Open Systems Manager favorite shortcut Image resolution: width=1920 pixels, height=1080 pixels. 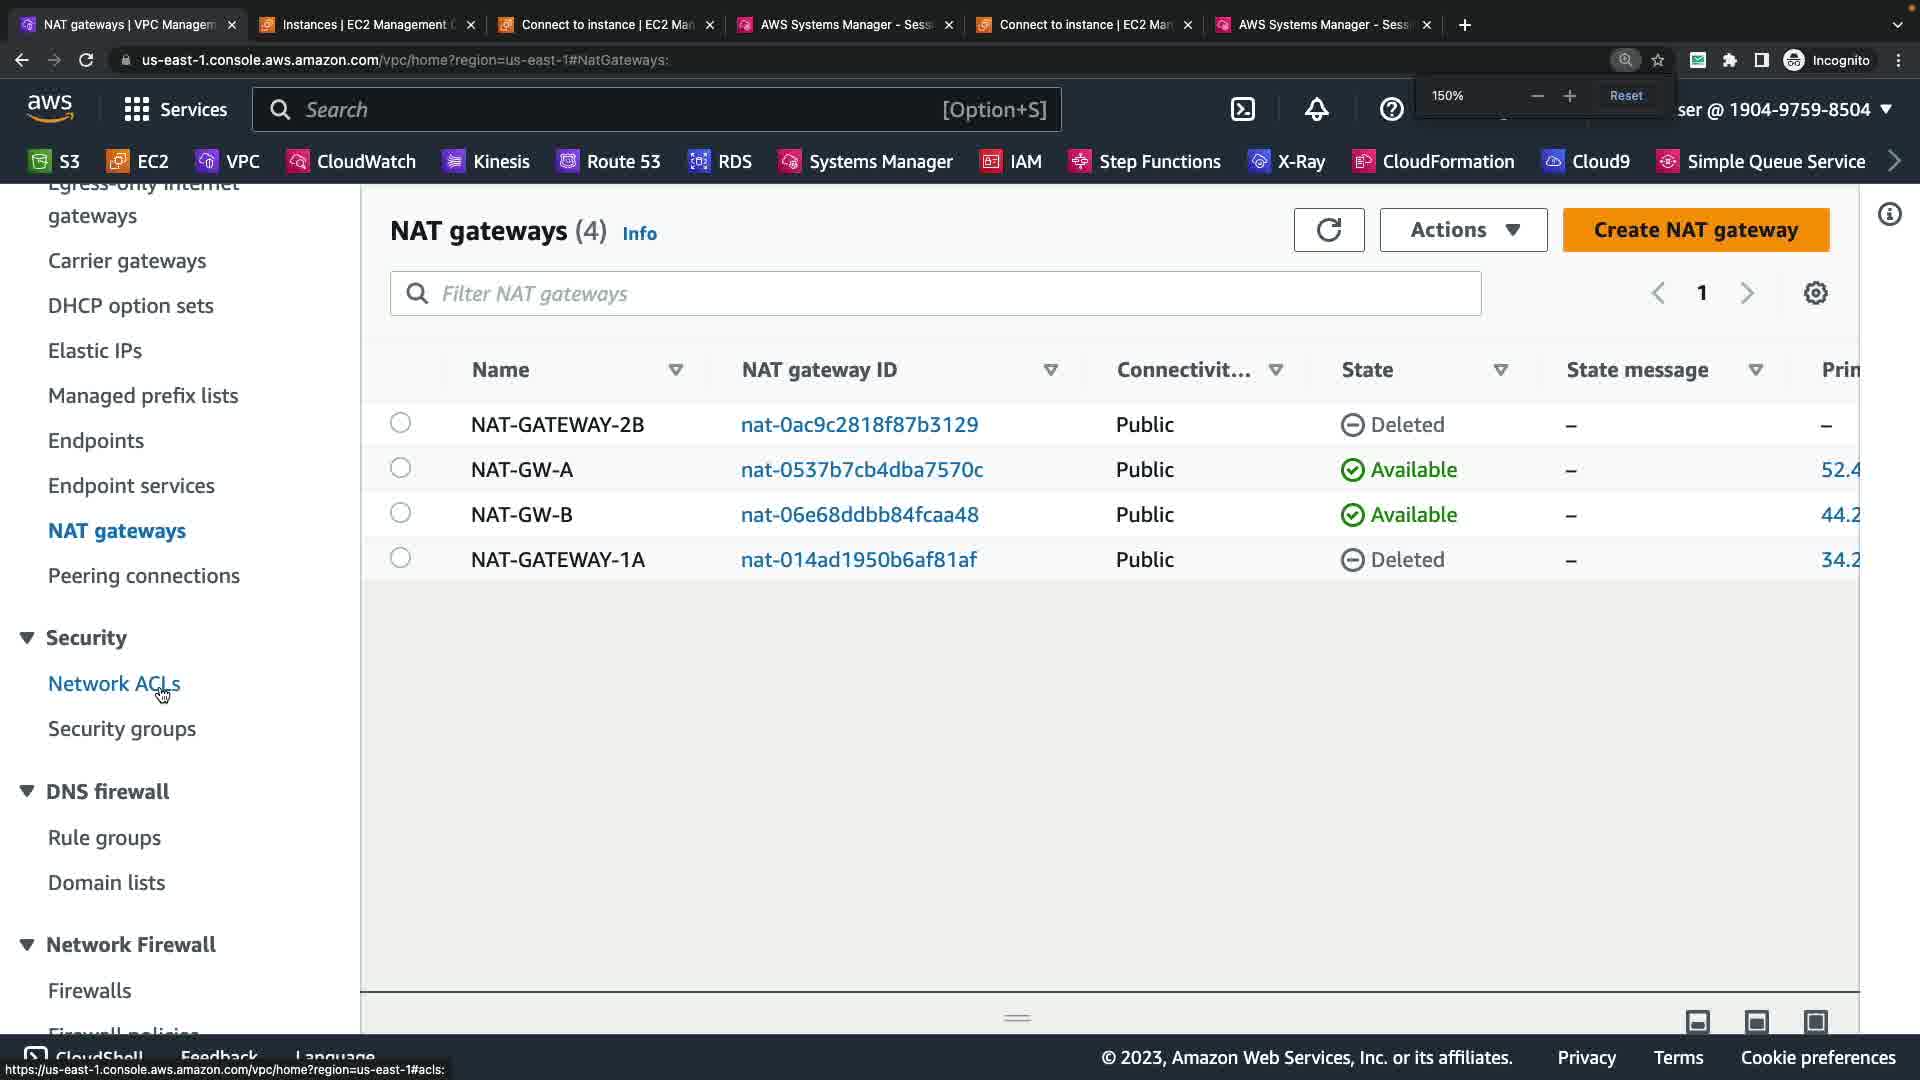point(866,161)
